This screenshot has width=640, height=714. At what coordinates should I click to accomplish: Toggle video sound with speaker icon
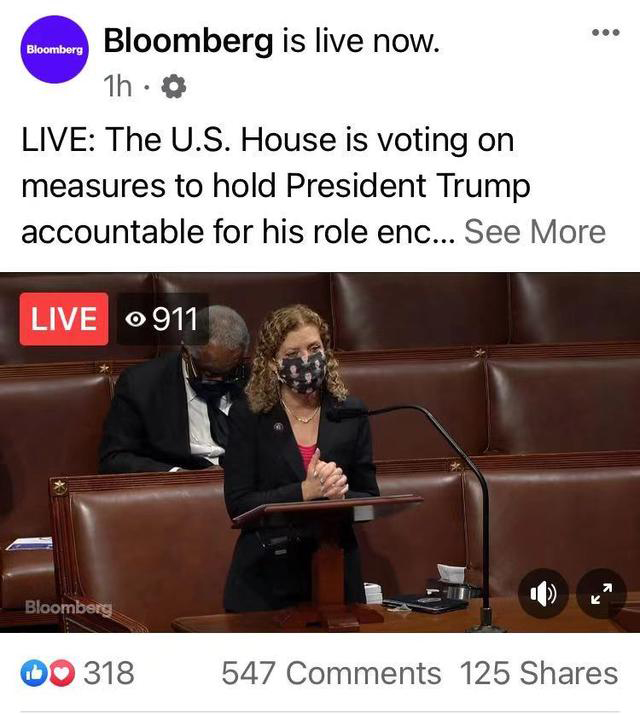click(543, 593)
